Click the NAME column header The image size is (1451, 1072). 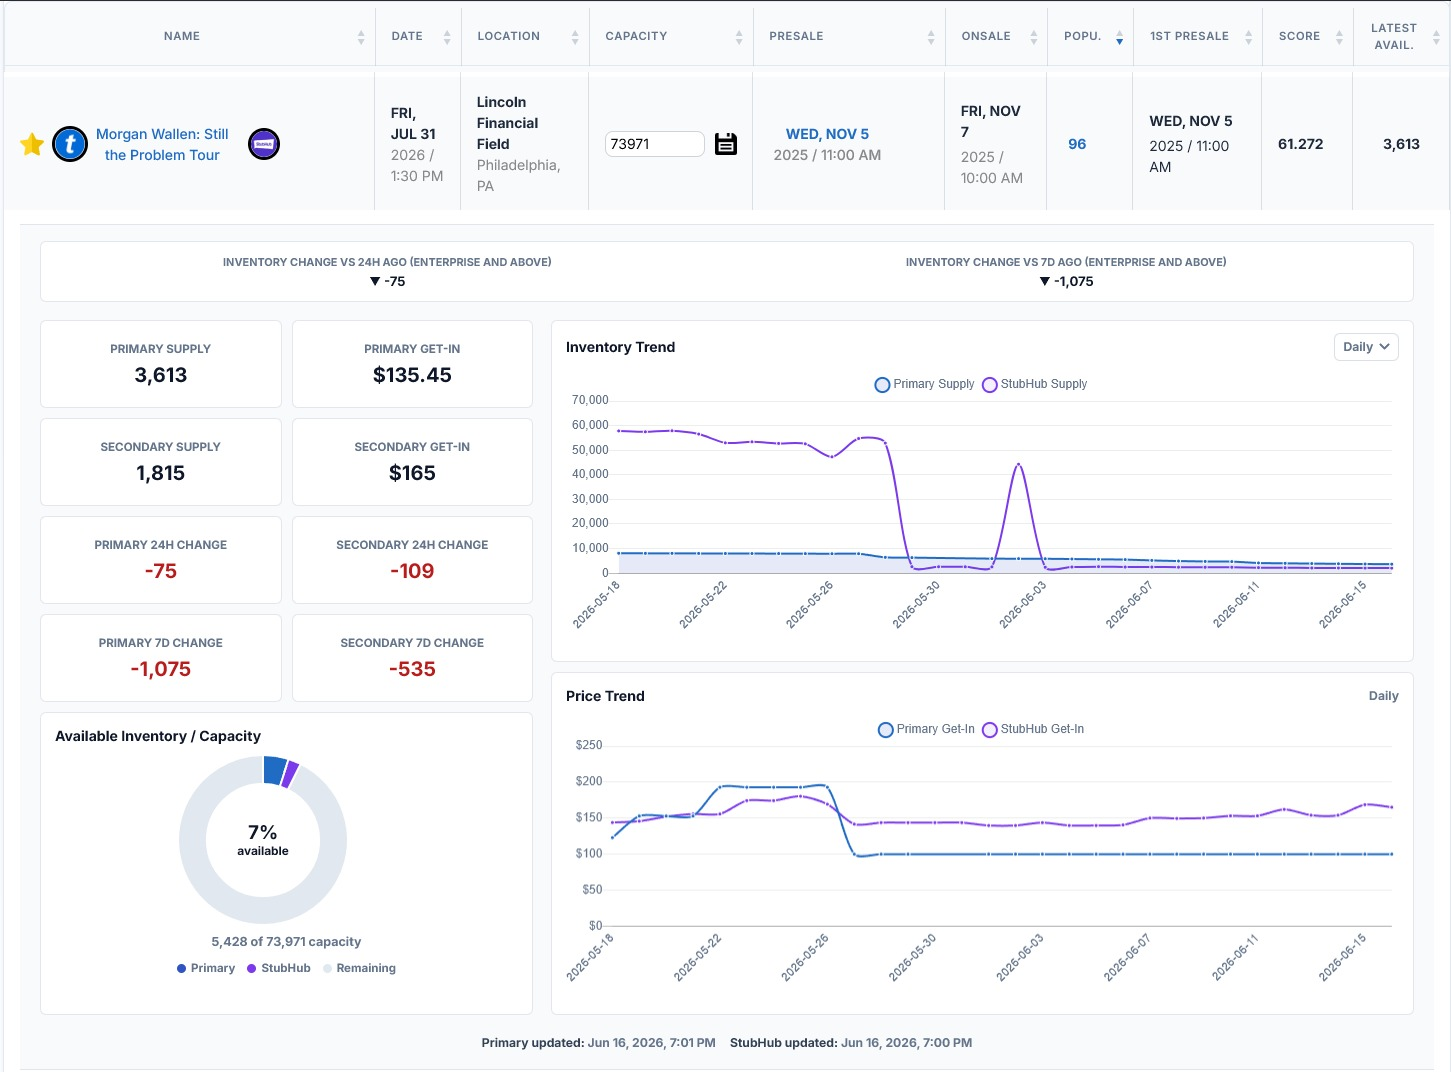point(182,36)
